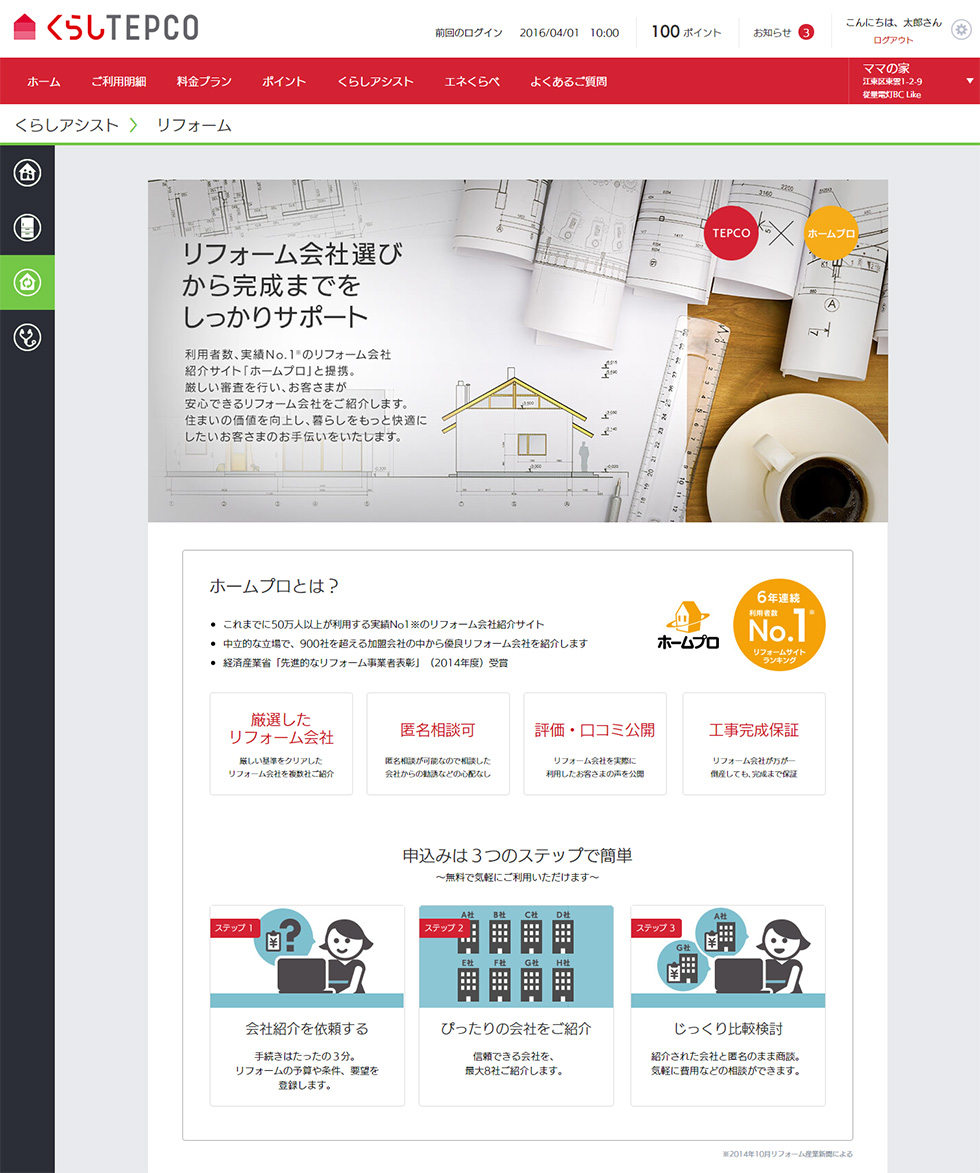Image resolution: width=980 pixels, height=1173 pixels.
Task: Open the エネくらべ menu
Action: tap(472, 82)
